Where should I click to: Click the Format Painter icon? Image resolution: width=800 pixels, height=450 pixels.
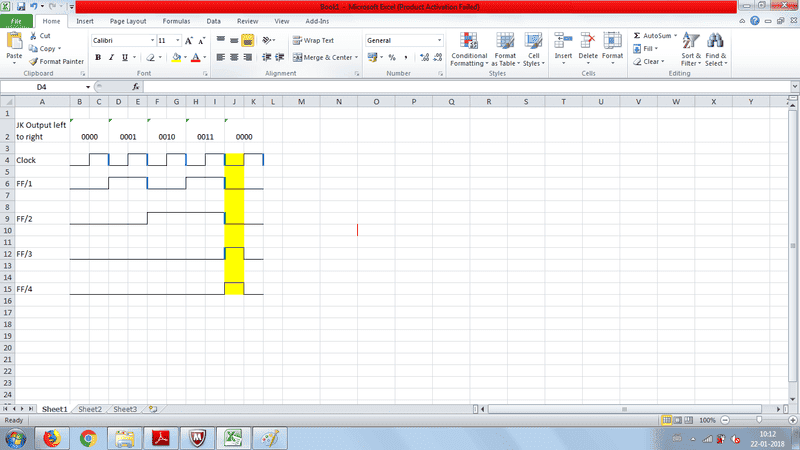pyautogui.click(x=33, y=61)
